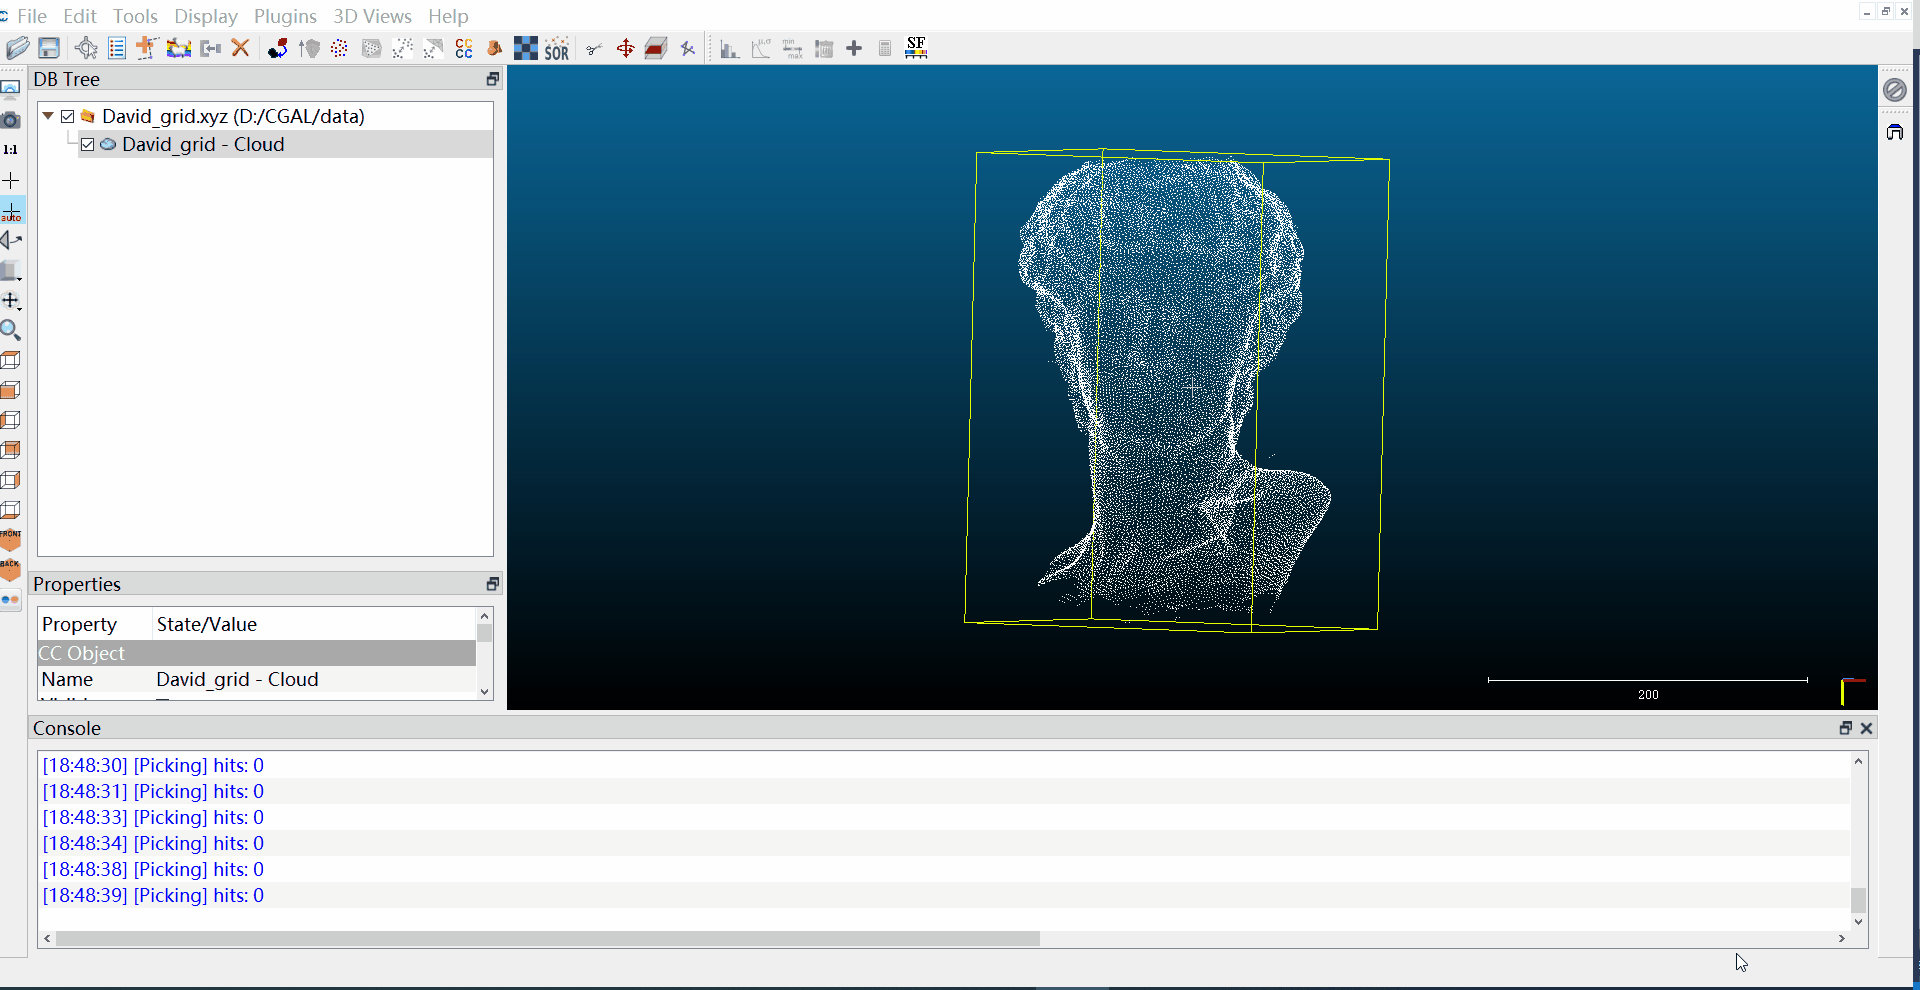
Task: Delete selected entity with red X
Action: tap(240, 48)
